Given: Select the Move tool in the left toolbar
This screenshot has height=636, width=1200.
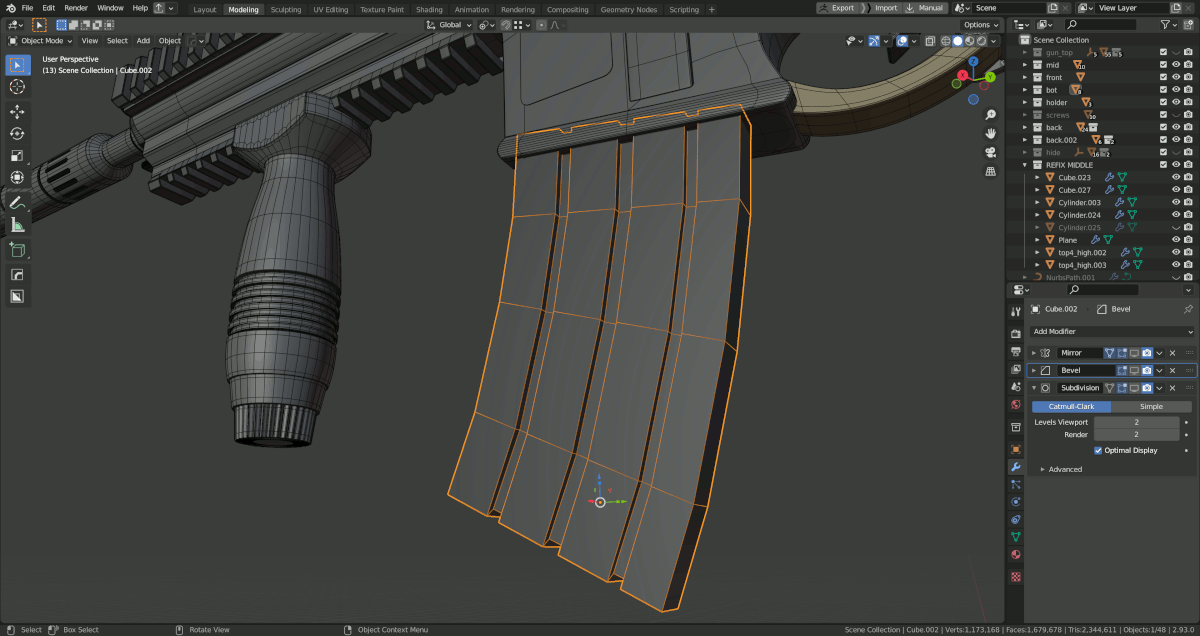Looking at the screenshot, I should pos(17,111).
